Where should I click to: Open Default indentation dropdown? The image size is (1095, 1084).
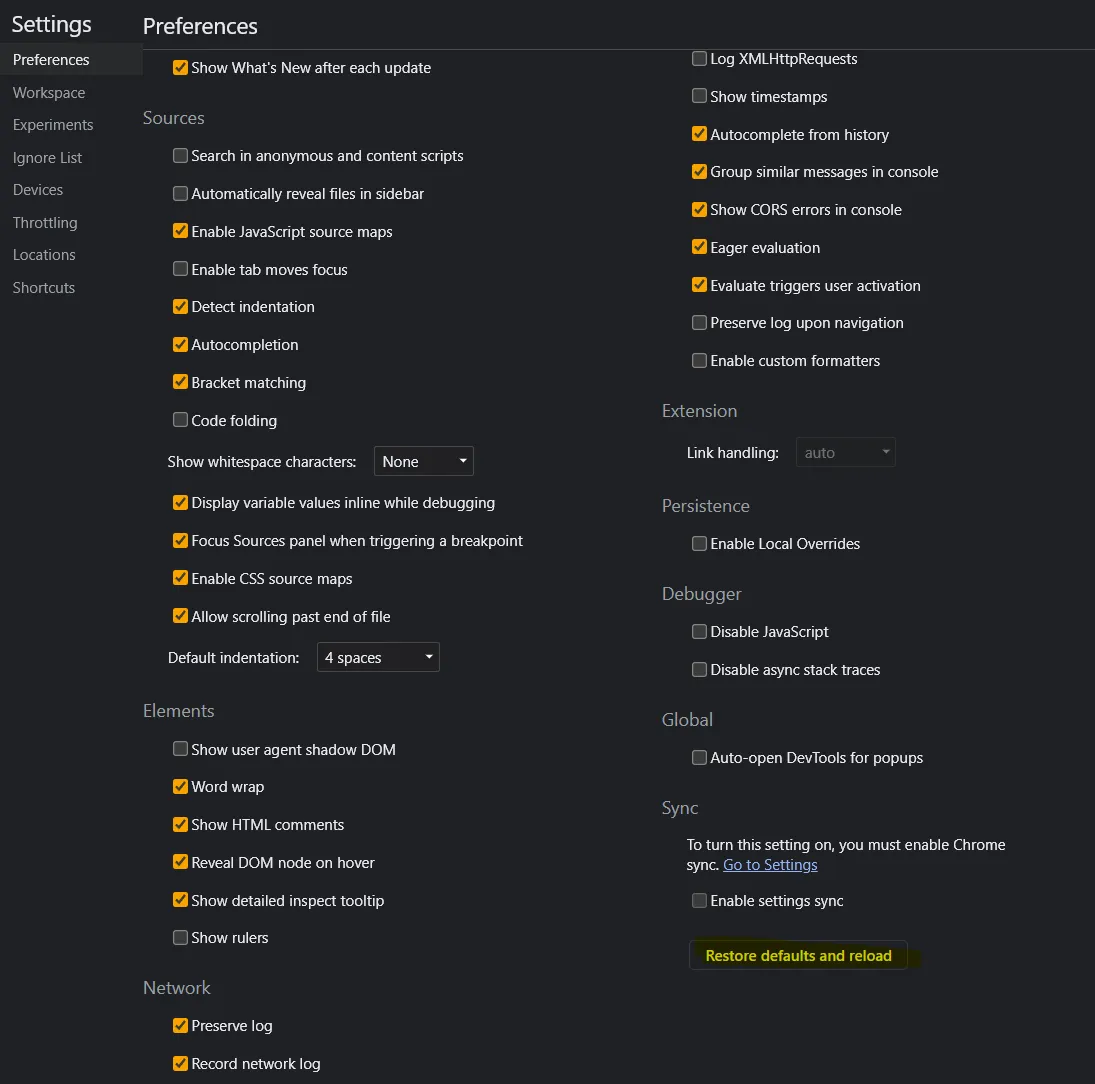pyautogui.click(x=378, y=658)
